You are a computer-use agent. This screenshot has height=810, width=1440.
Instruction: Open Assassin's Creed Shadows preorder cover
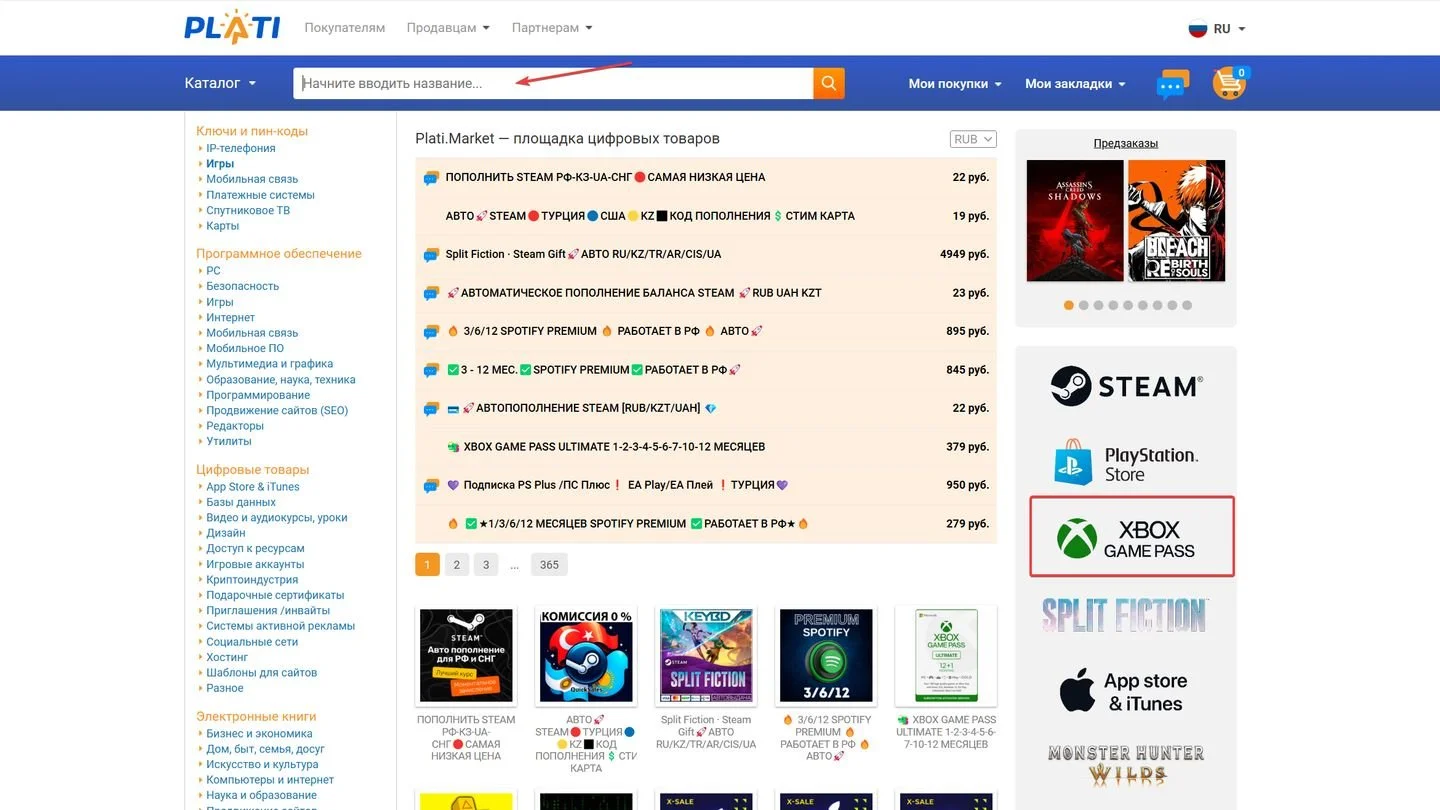click(x=1075, y=220)
